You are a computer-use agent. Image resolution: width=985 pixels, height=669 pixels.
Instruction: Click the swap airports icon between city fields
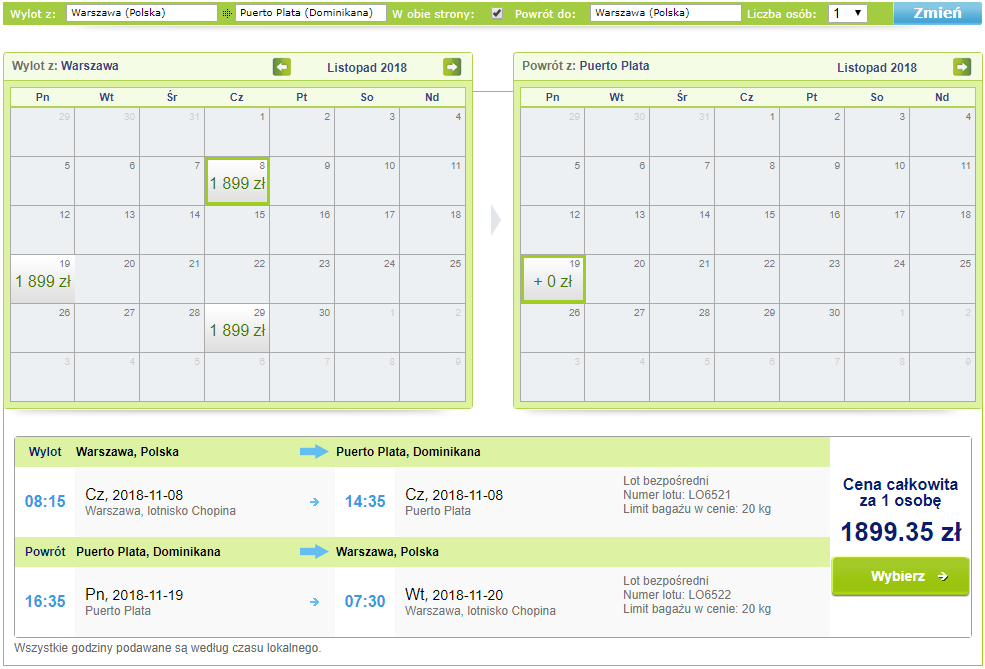point(227,13)
